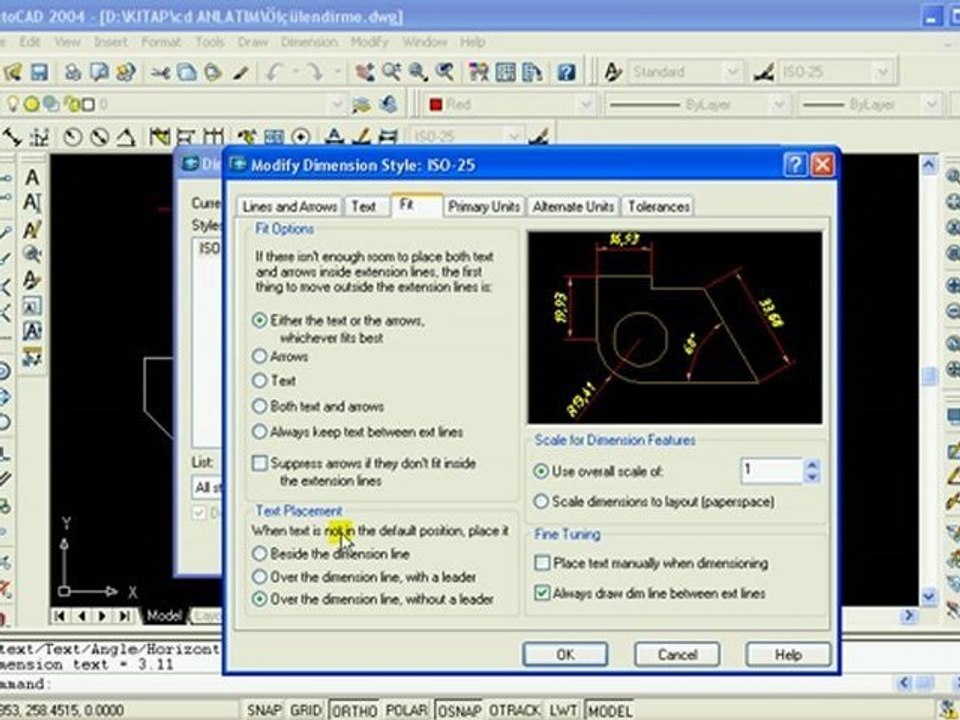Click the Plot print icon

(x=73, y=72)
